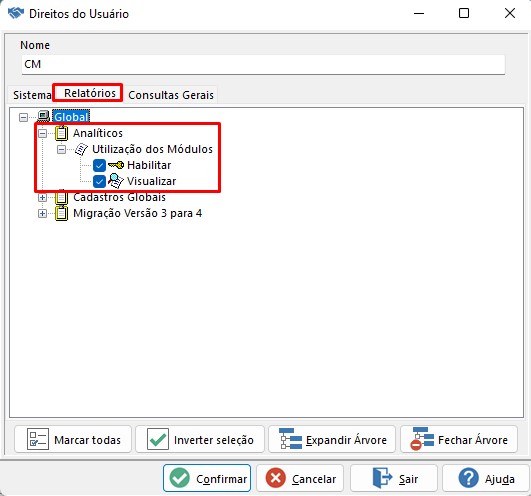Click the Global computer icon
The width and height of the screenshot is (531, 496).
44,117
